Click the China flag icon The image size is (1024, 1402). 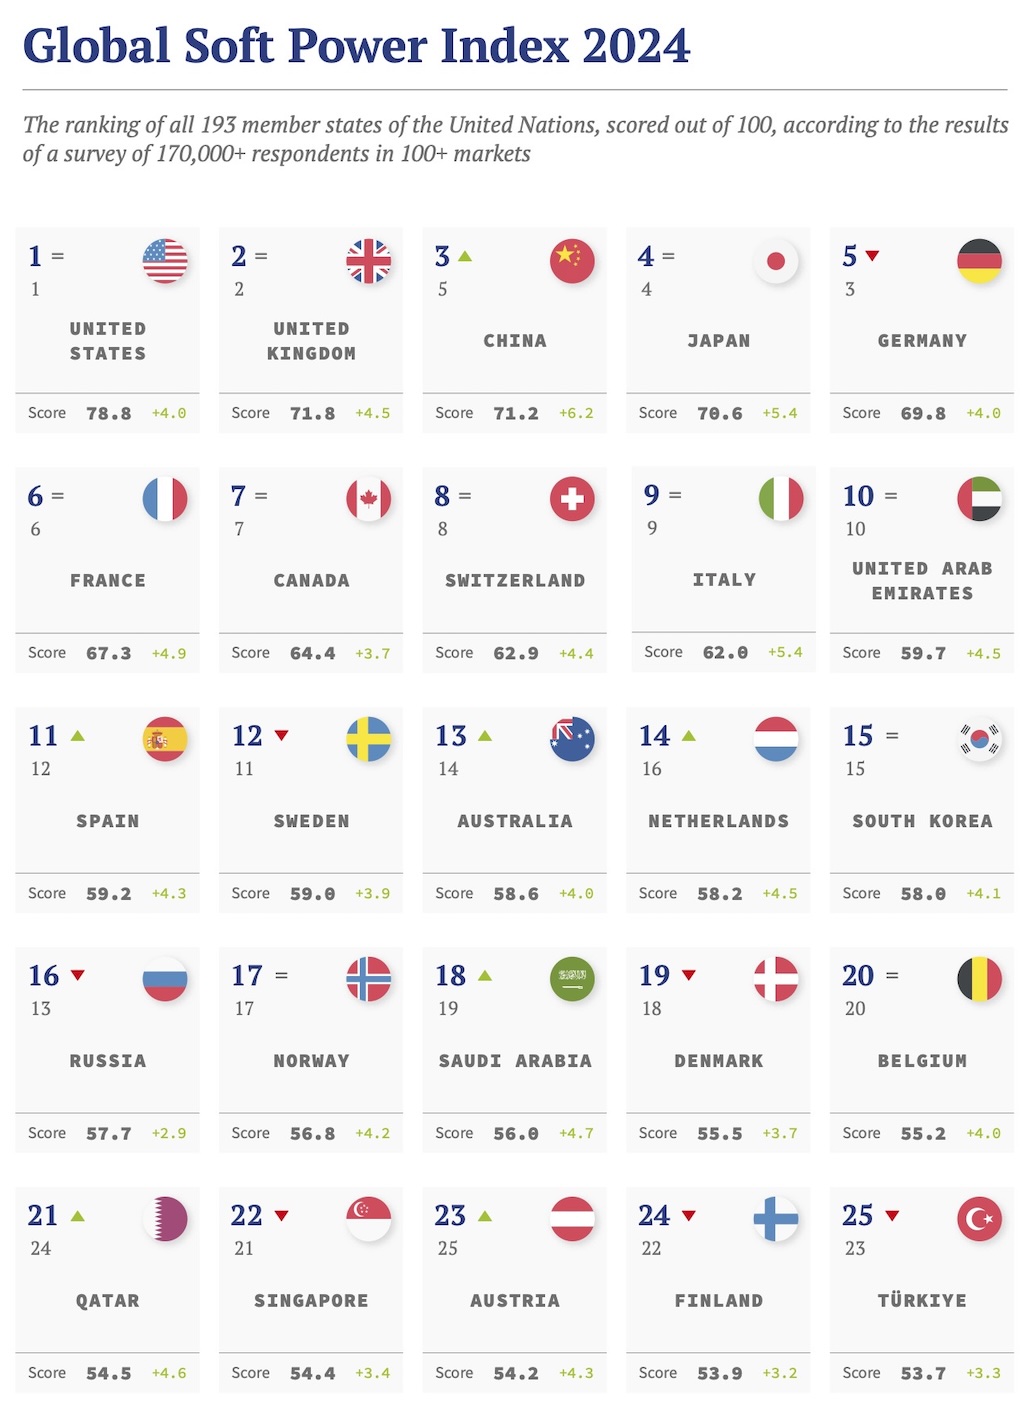[x=572, y=261]
